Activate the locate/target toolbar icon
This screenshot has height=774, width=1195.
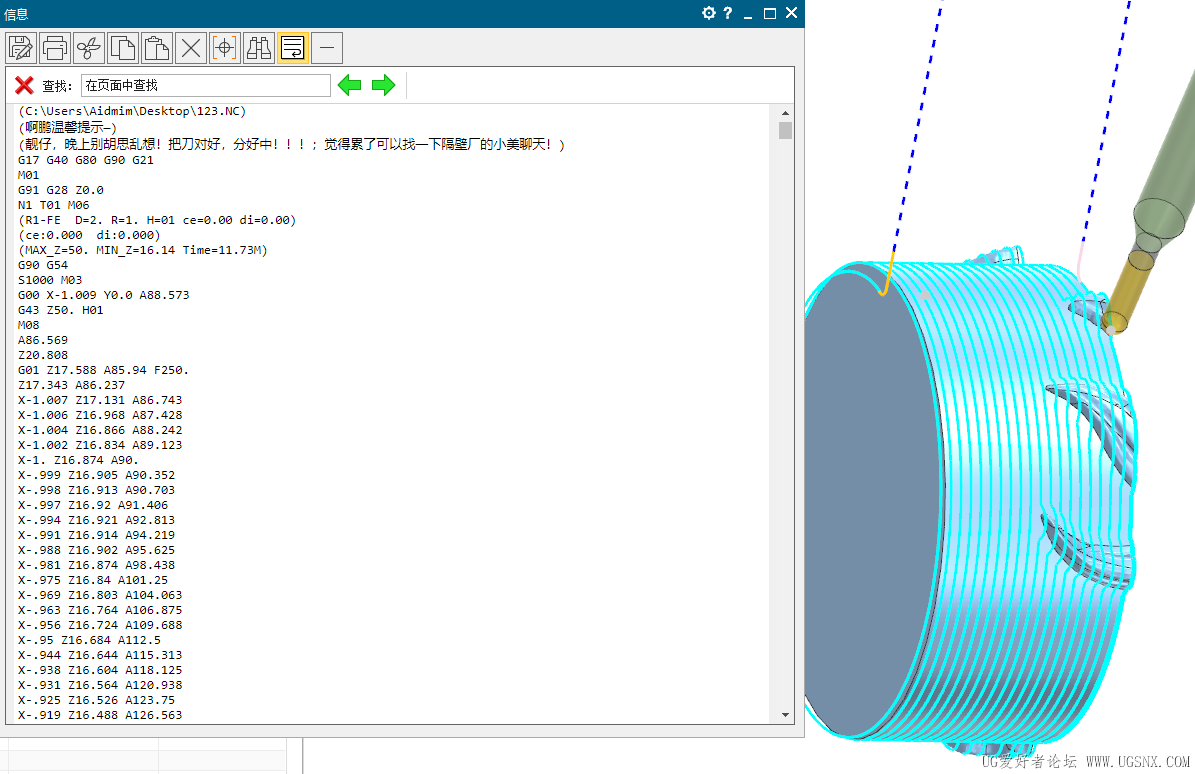point(224,47)
